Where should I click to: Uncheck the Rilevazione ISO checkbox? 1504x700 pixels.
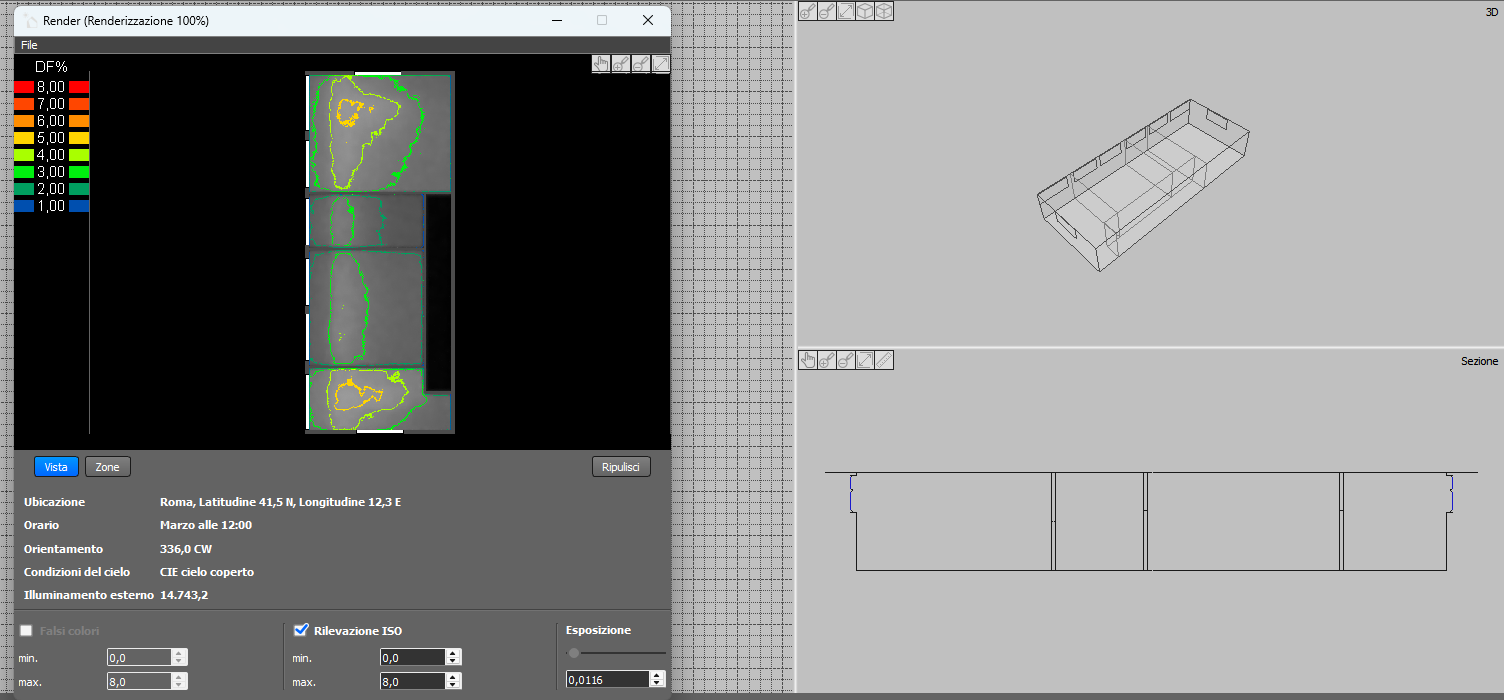[300, 631]
